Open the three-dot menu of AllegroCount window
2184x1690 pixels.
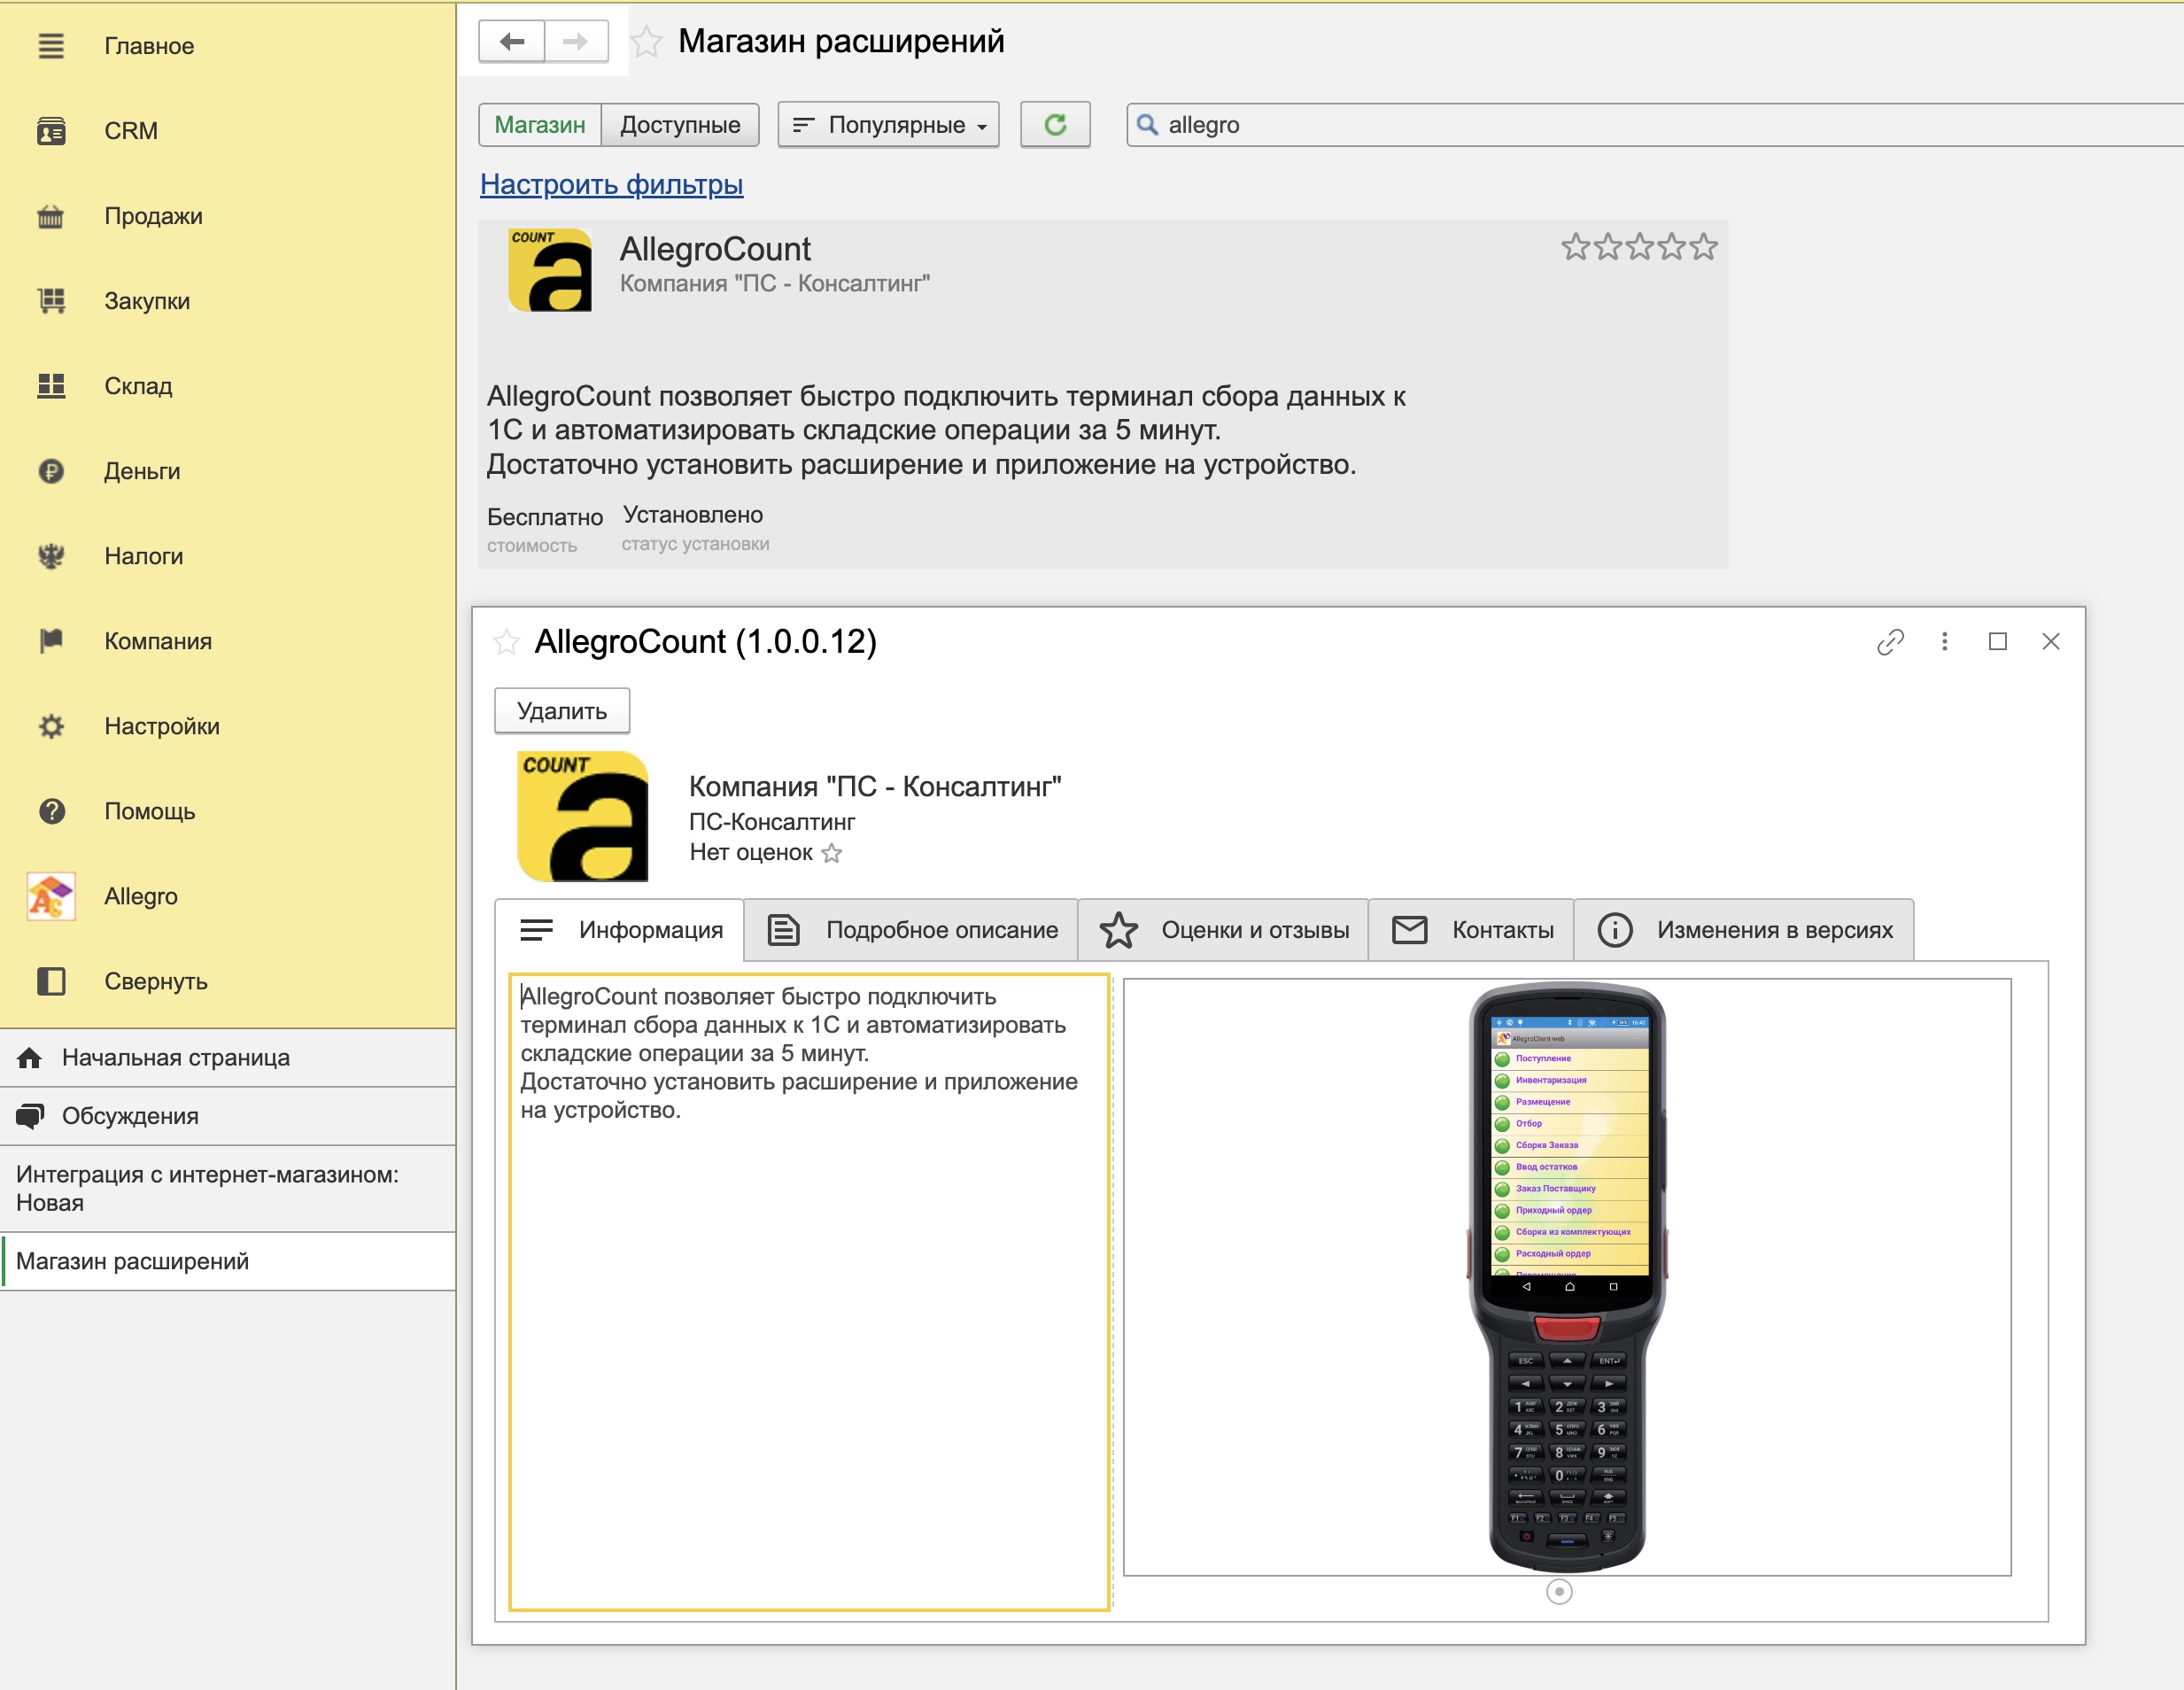click(x=1944, y=642)
